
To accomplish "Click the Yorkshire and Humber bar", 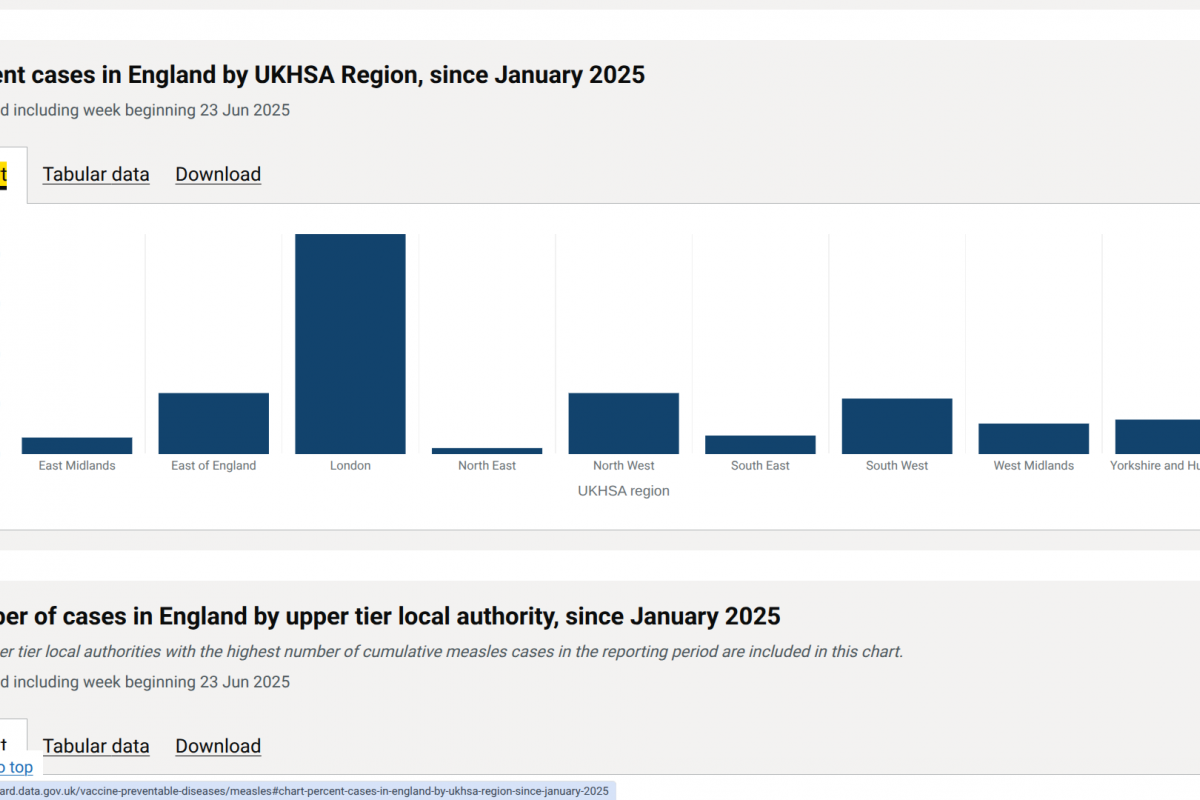I will click(1158, 437).
